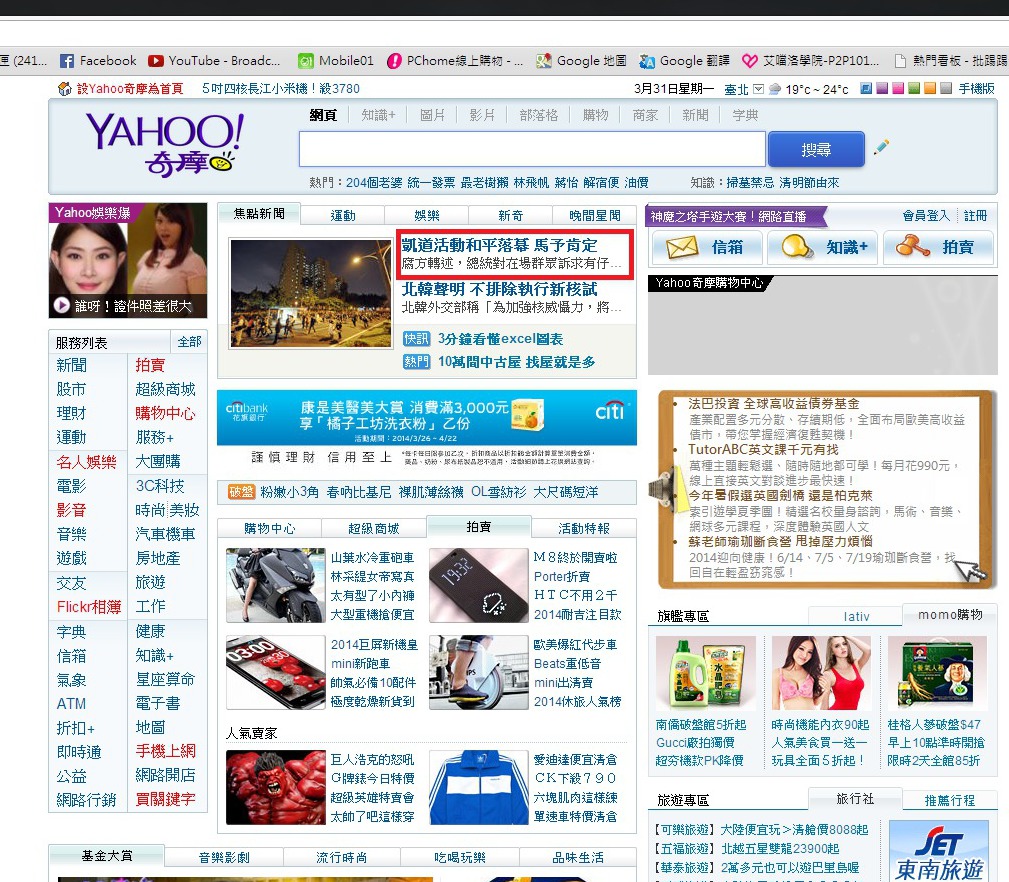Open 北韓聲明 不排除執行新核試 headline
Image resolution: width=1009 pixels, height=882 pixels.
tap(499, 289)
